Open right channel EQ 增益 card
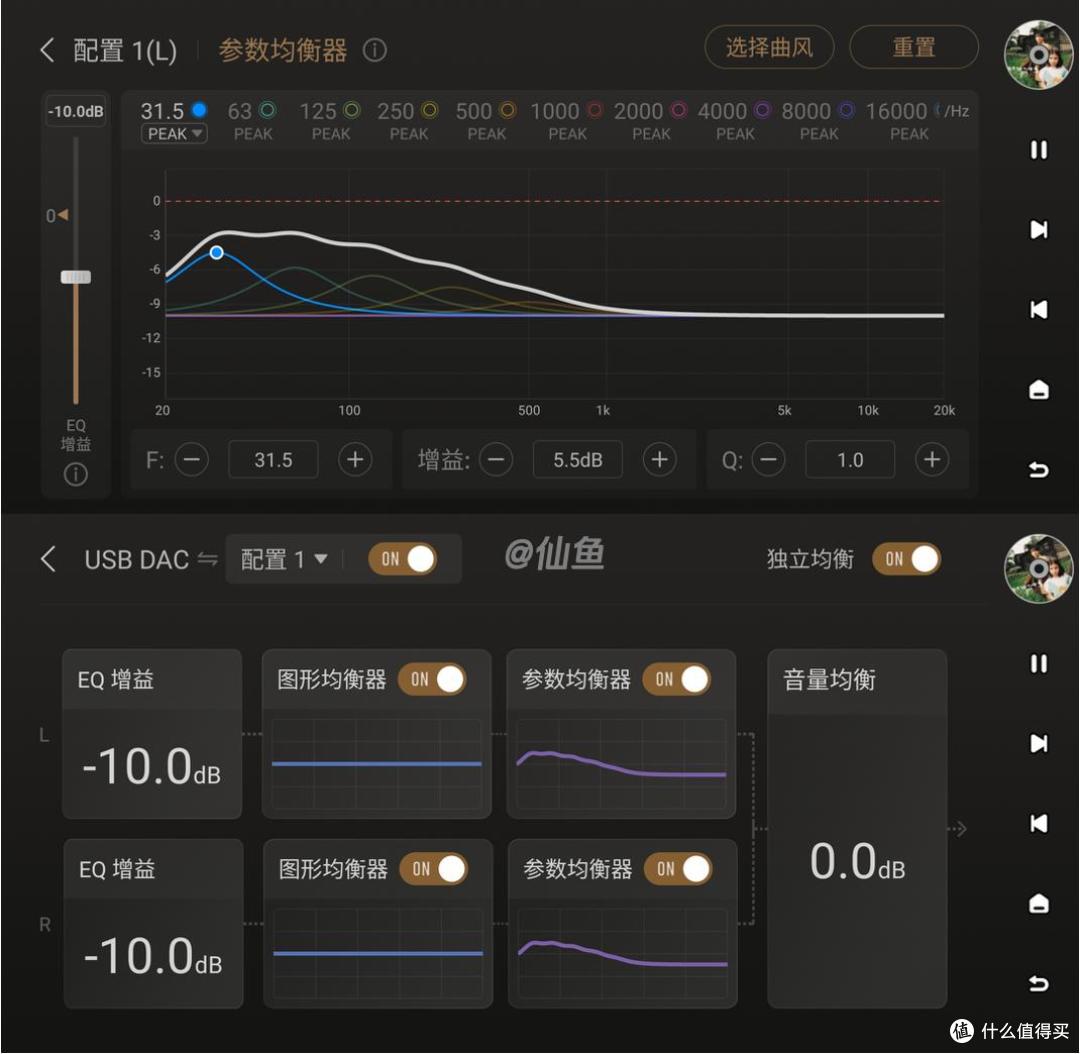The width and height of the screenshot is (1080, 1054). [x=154, y=923]
